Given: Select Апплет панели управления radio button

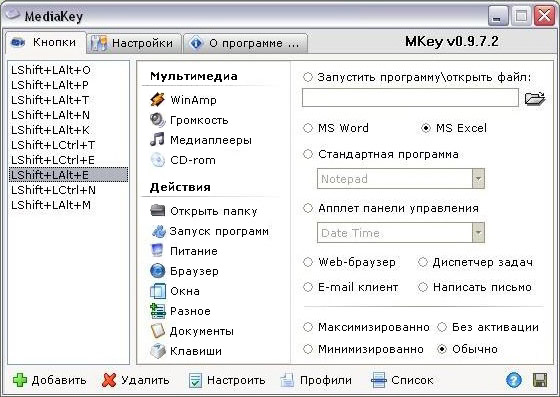Looking at the screenshot, I should 308,208.
